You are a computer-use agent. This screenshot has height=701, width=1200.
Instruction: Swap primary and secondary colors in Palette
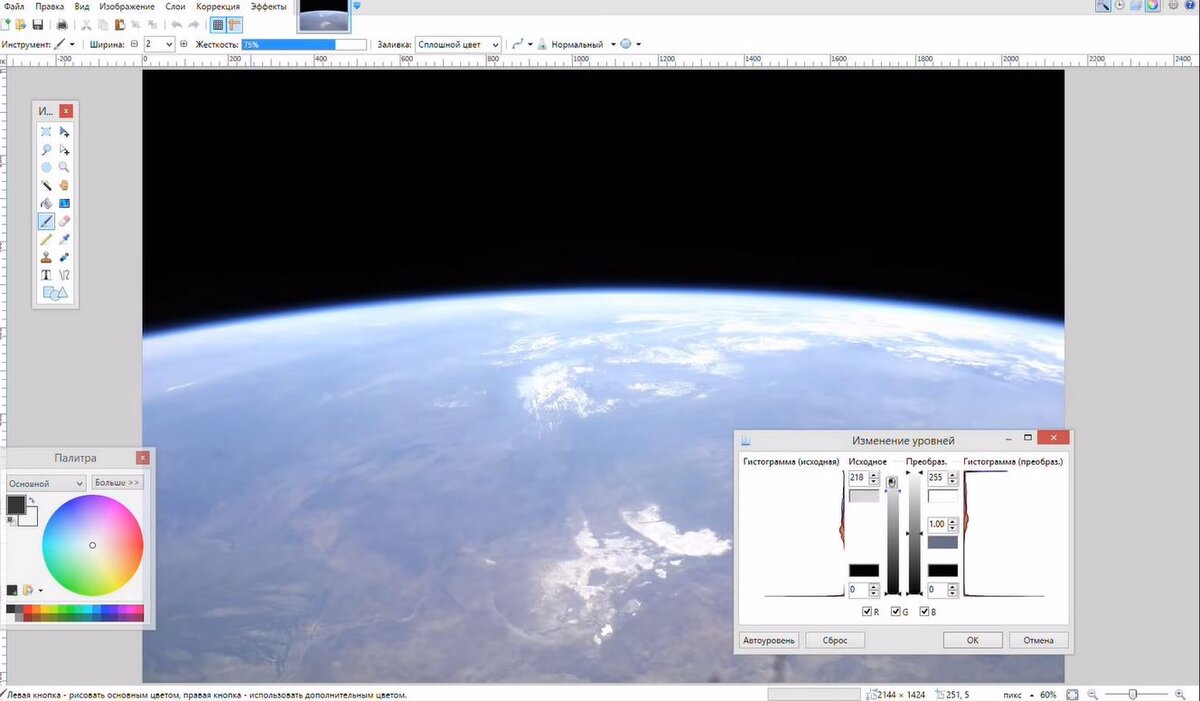(x=31, y=500)
